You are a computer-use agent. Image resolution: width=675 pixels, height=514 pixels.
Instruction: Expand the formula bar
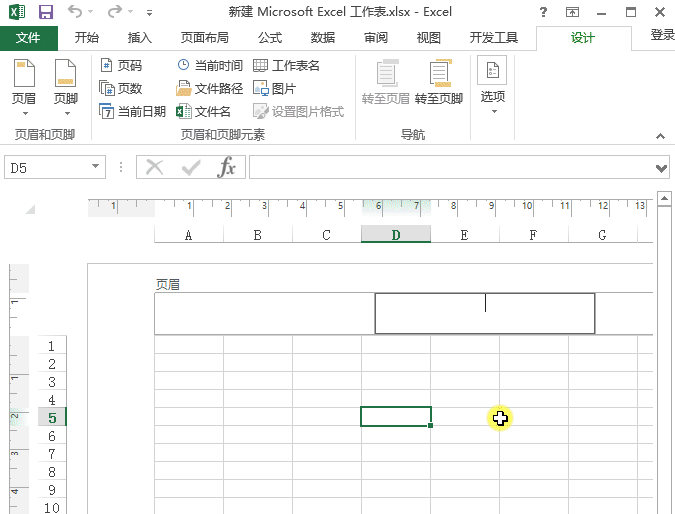[661, 168]
